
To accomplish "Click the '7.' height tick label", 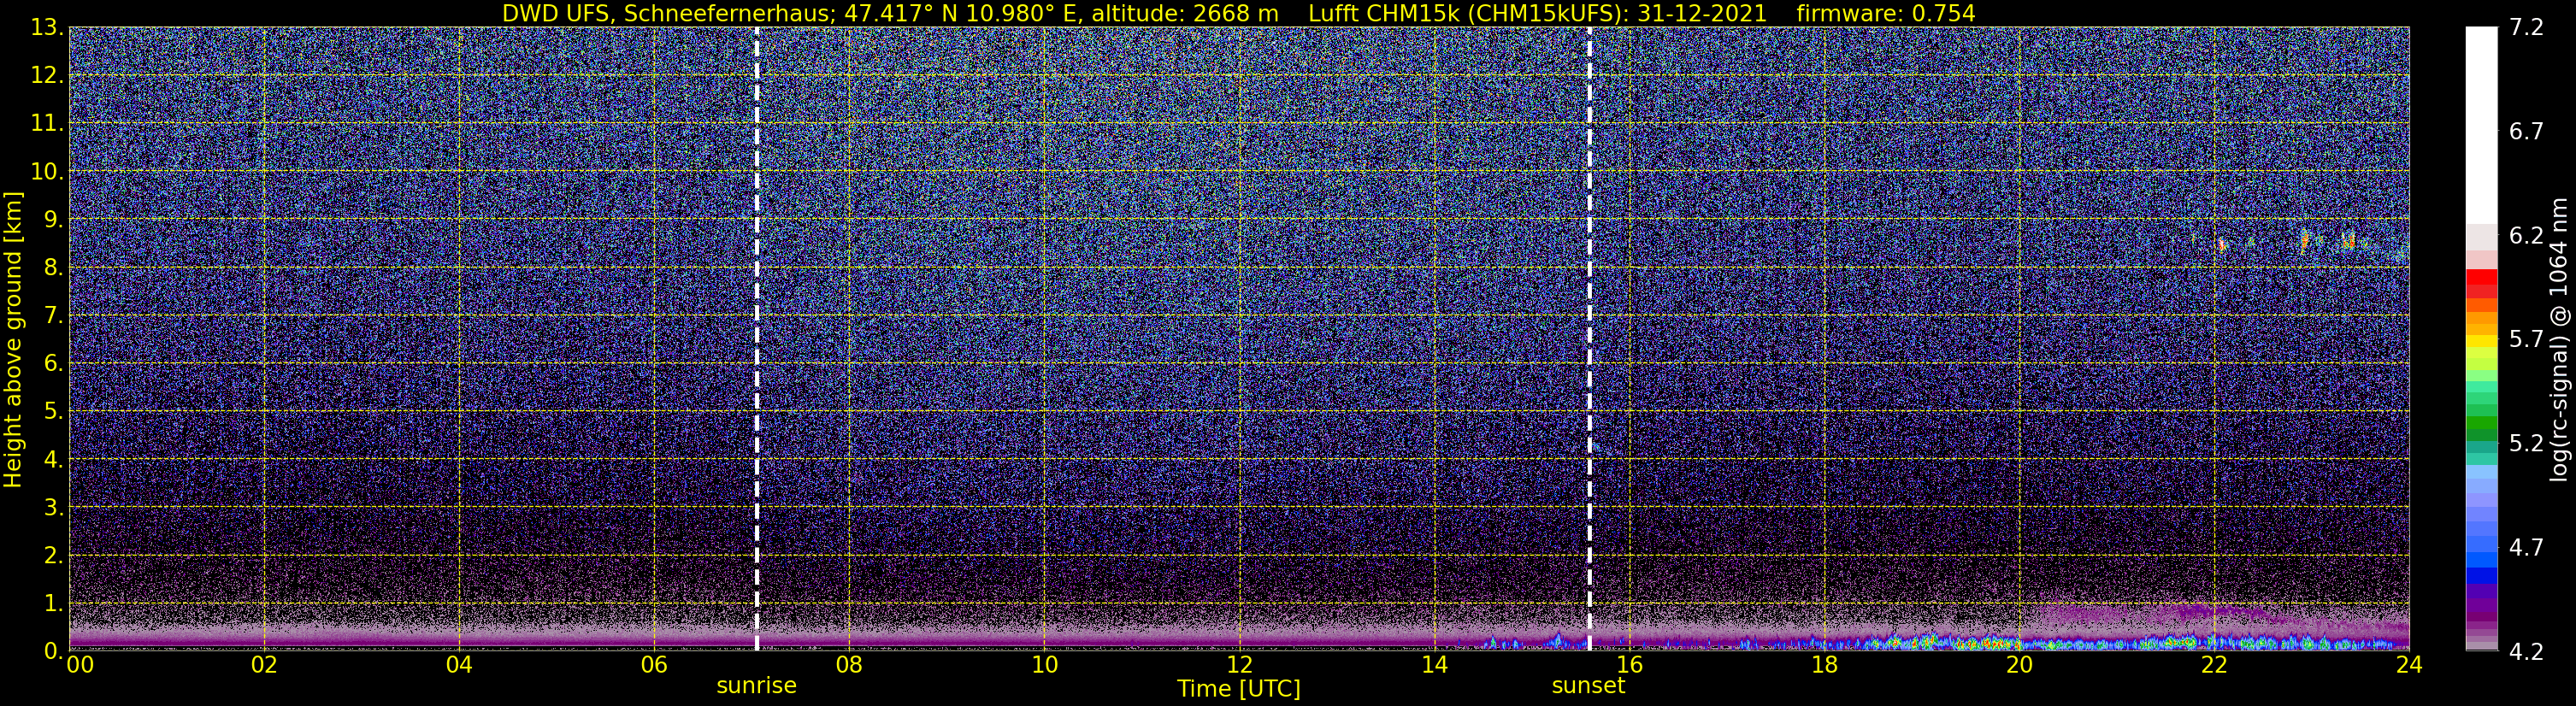I will click(x=53, y=316).
